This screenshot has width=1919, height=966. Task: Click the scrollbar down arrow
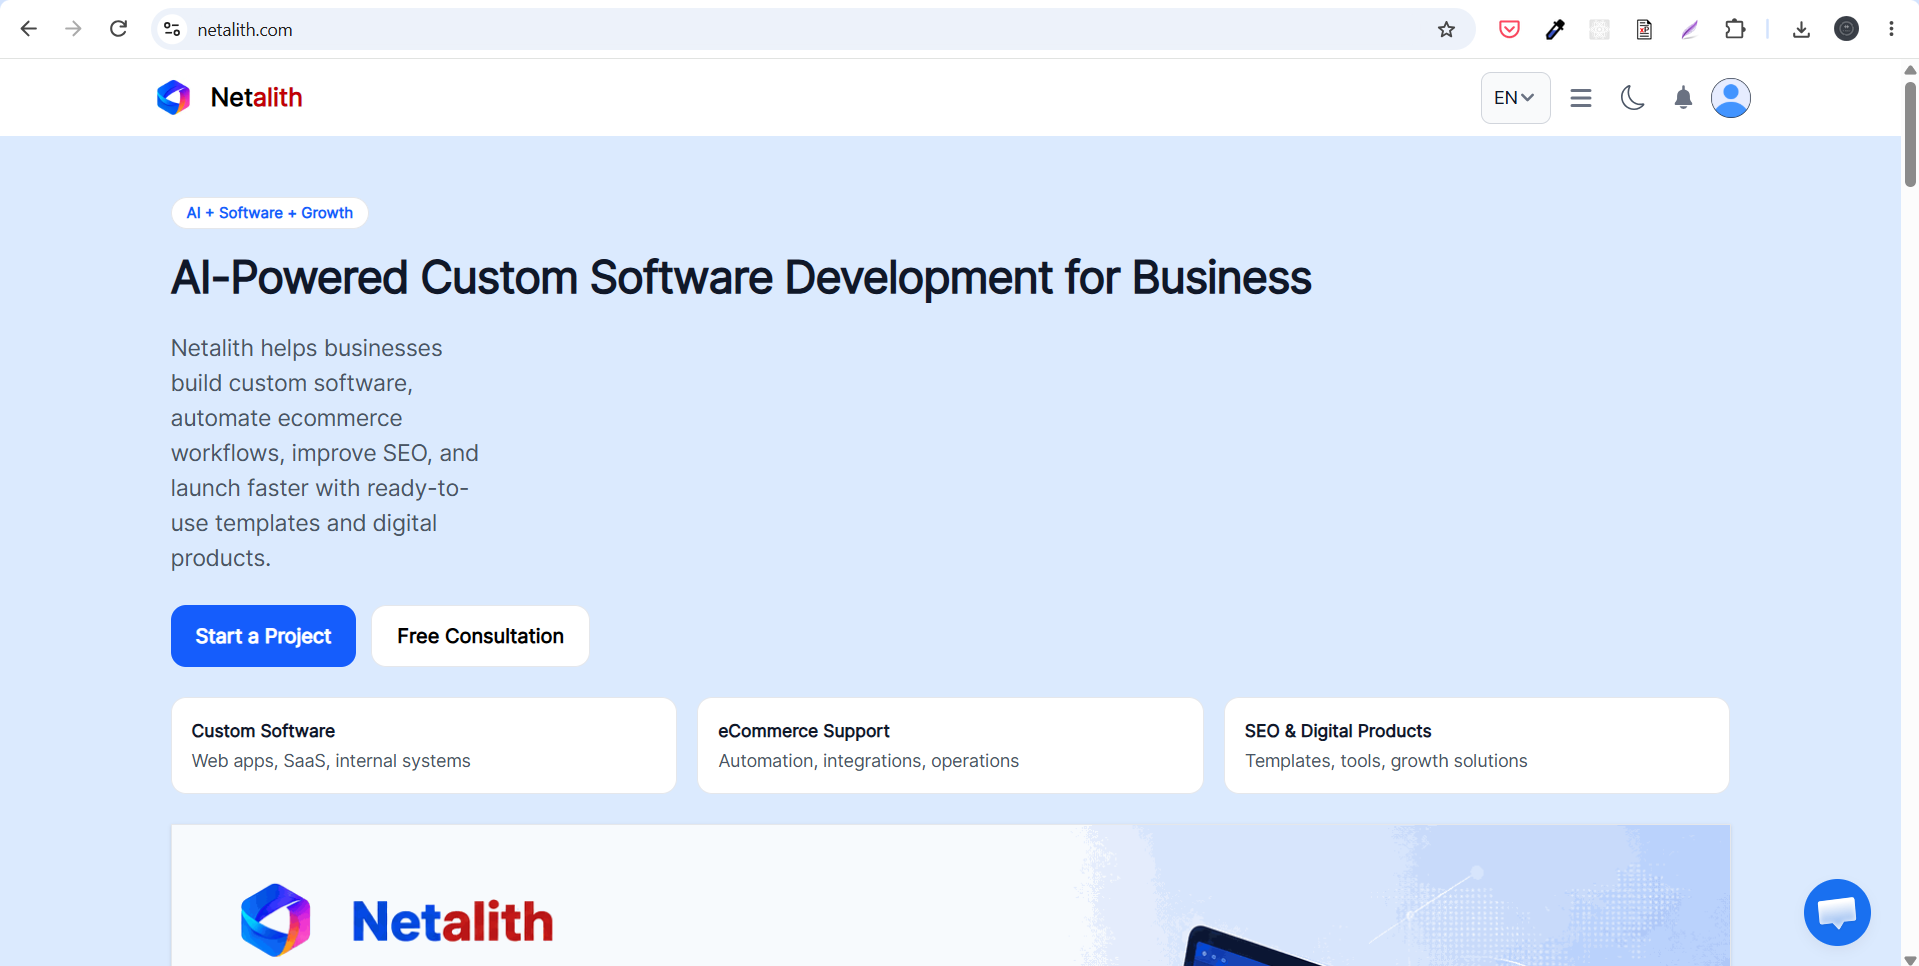click(x=1910, y=960)
